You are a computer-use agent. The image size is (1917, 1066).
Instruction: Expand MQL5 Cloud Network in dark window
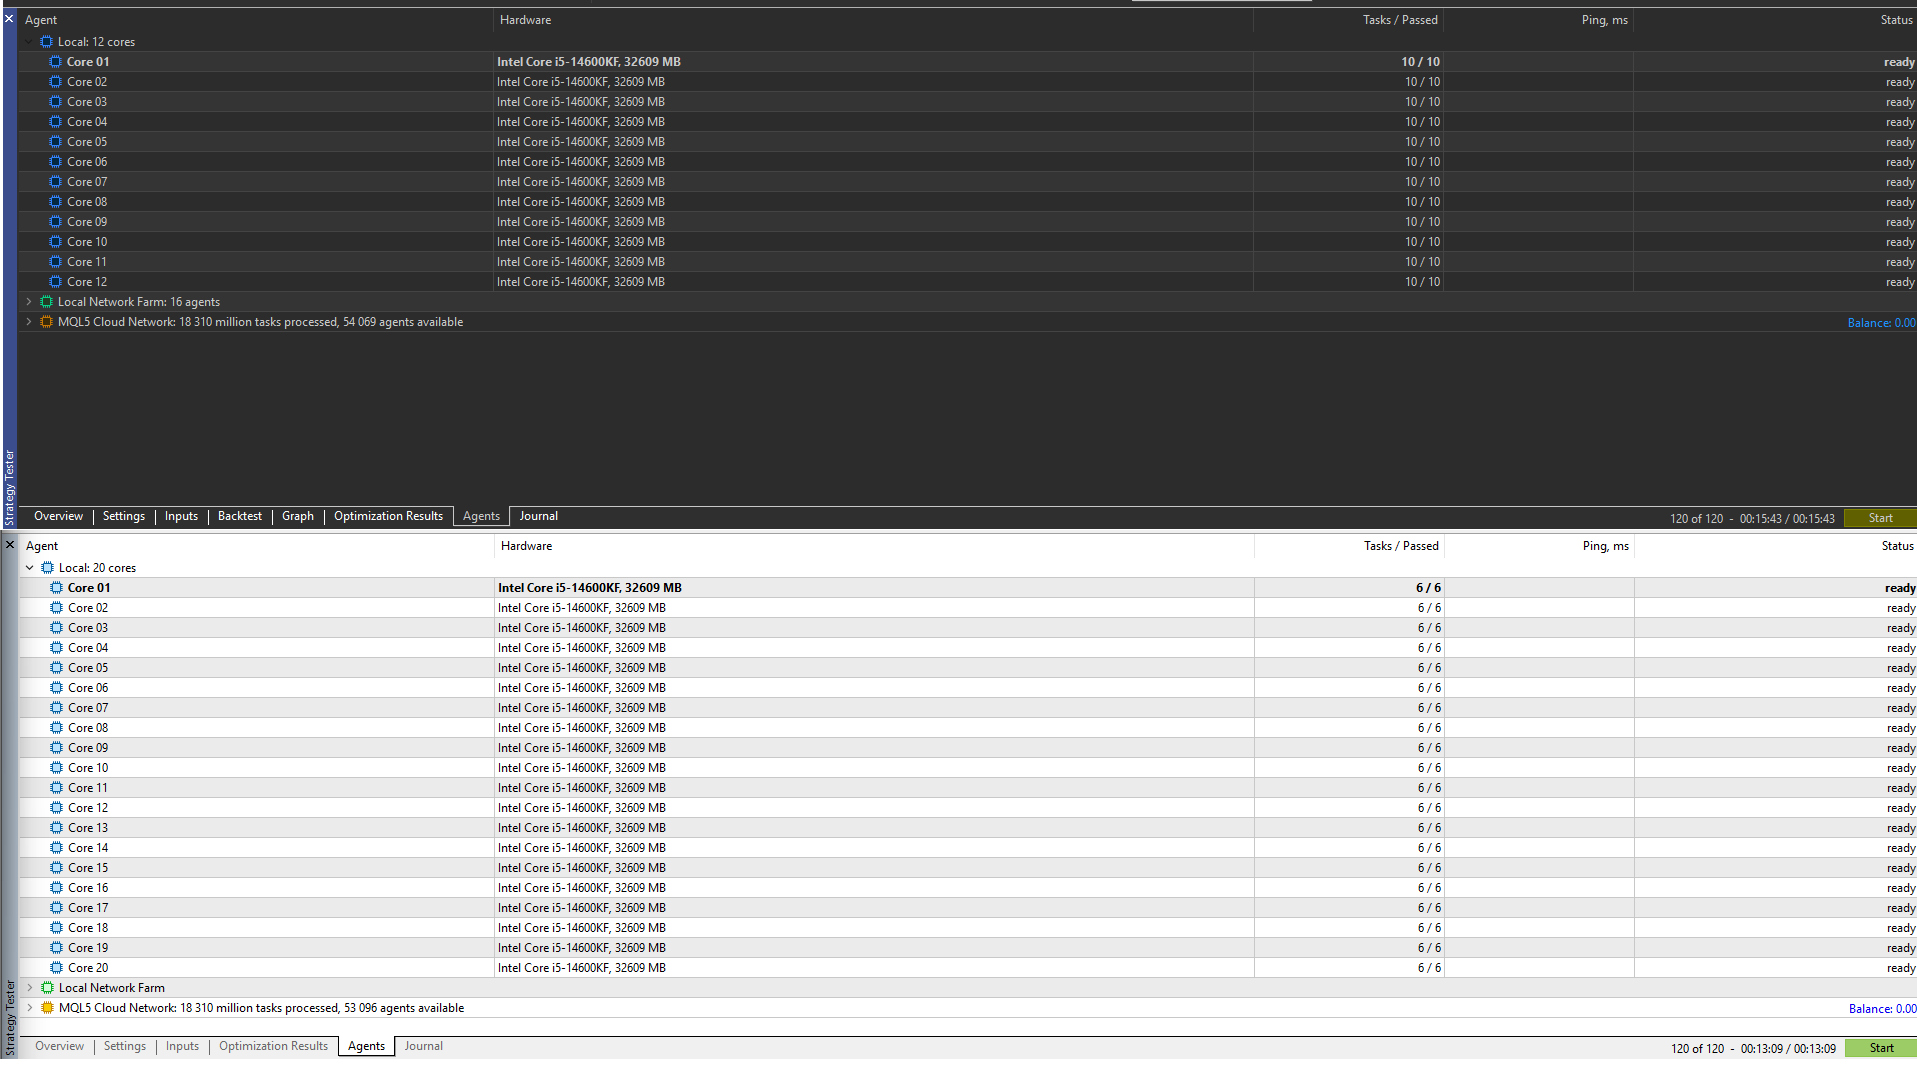(29, 322)
